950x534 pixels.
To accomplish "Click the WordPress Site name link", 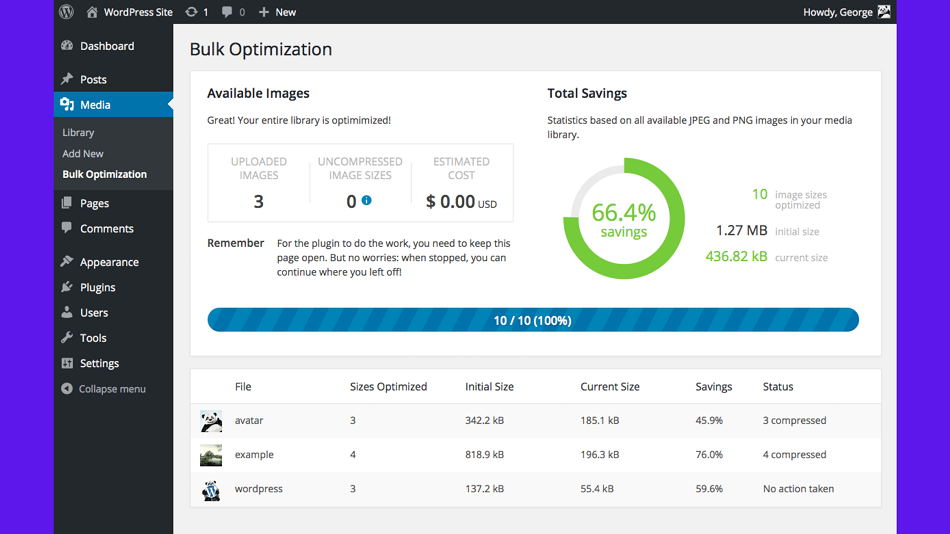I will click(x=138, y=12).
